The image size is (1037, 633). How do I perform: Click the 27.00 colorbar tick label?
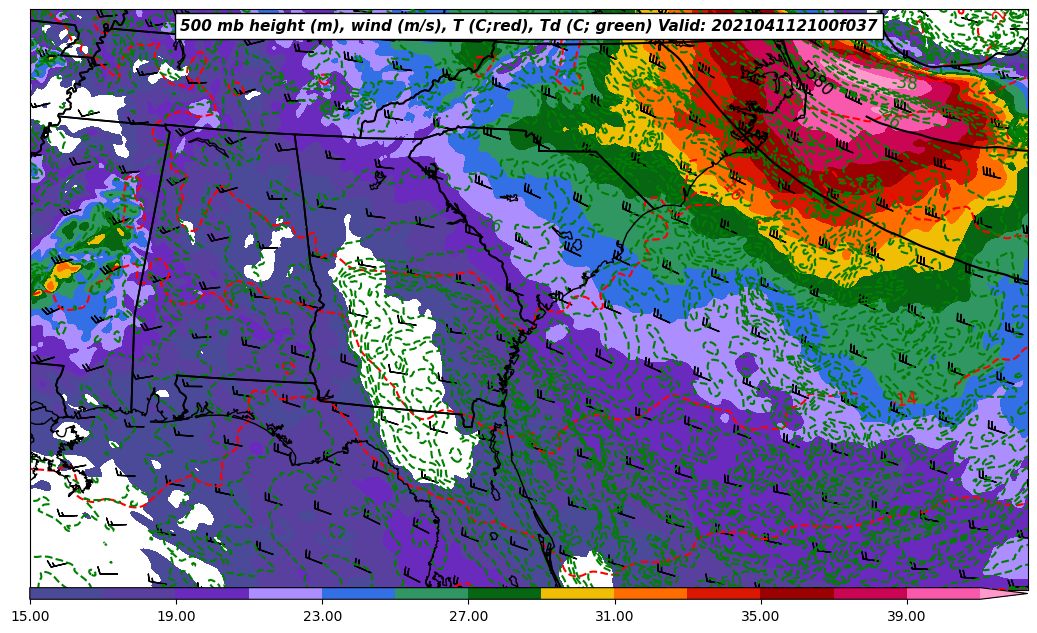pos(468,616)
